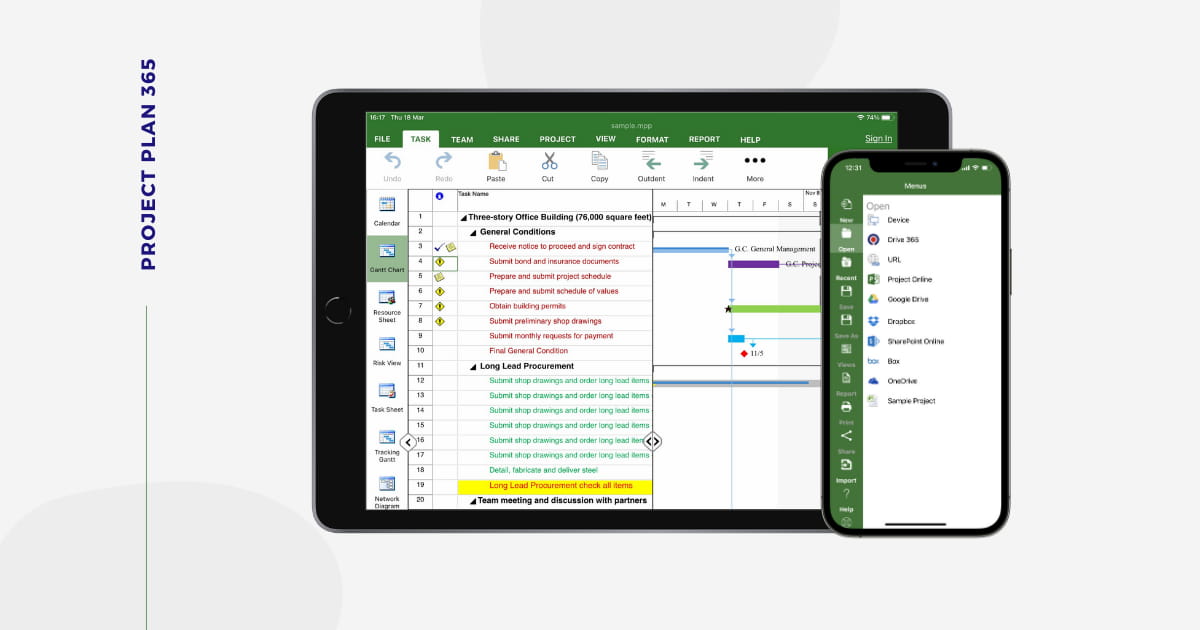Open the Resource Sheet view

tap(387, 305)
